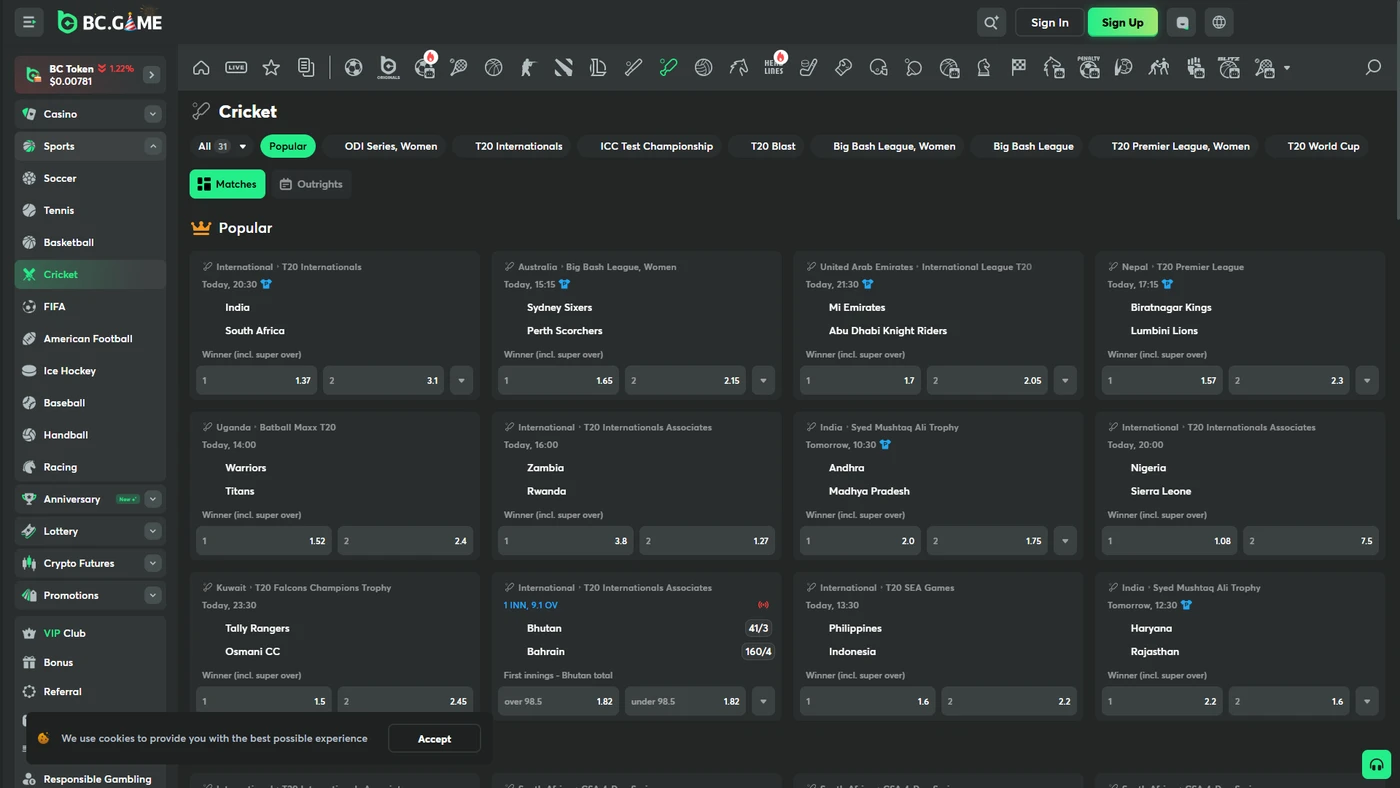Switch to Matches view

(x=227, y=184)
